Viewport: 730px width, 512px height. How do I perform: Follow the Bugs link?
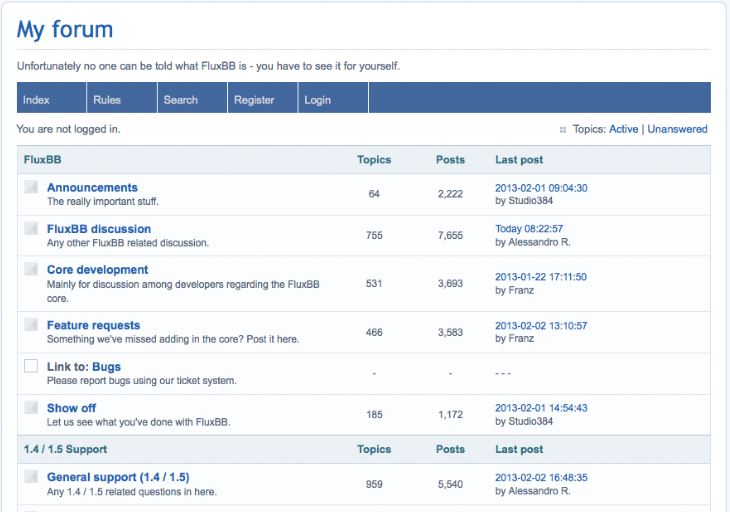pyautogui.click(x=107, y=367)
